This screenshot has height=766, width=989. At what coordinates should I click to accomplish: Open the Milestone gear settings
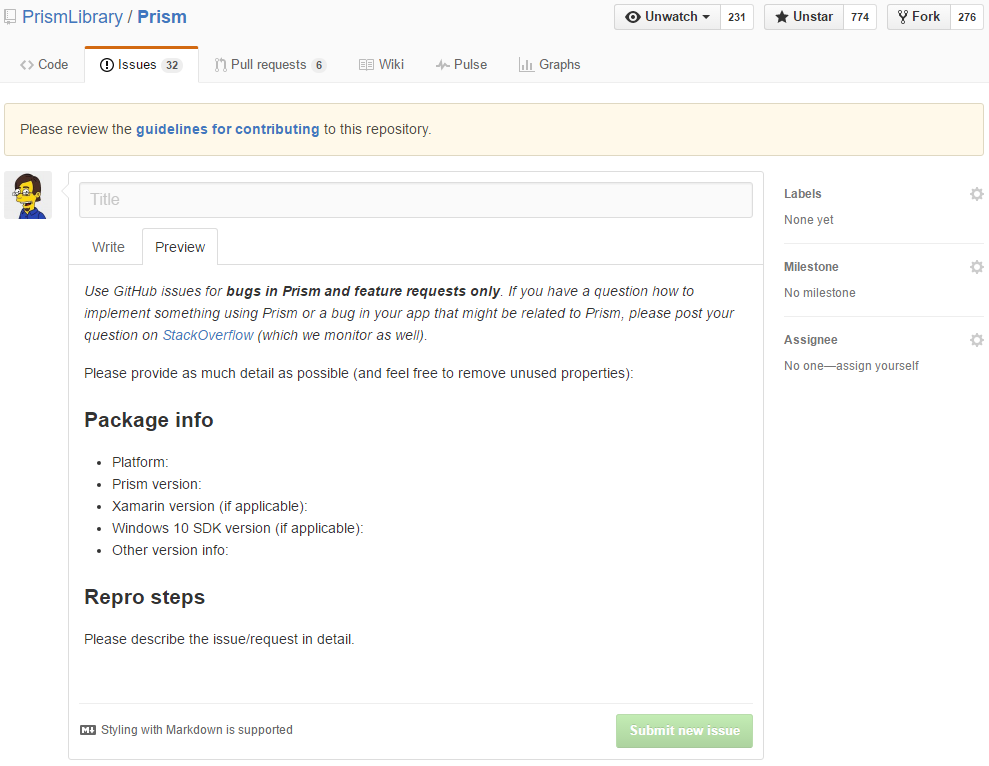[976, 267]
